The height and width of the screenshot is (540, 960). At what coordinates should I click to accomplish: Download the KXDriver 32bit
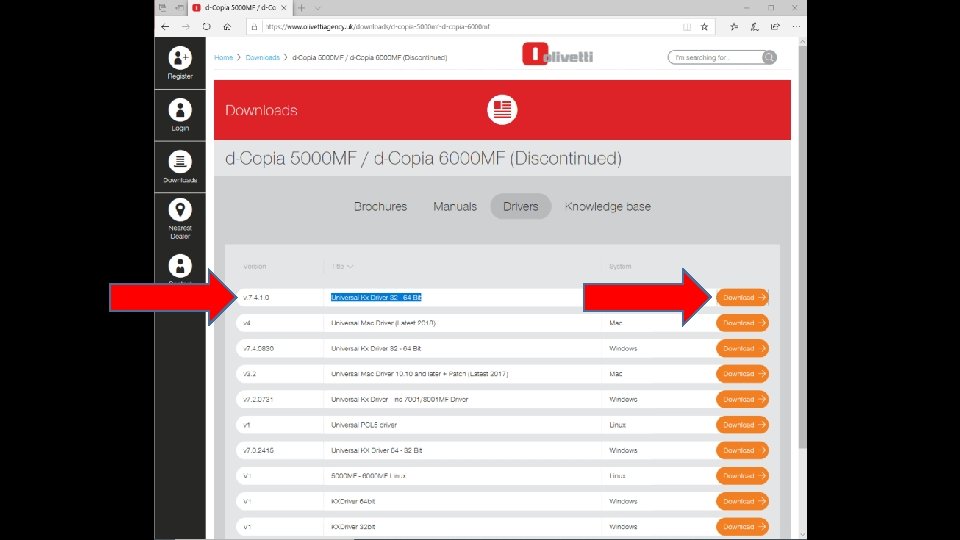point(742,527)
